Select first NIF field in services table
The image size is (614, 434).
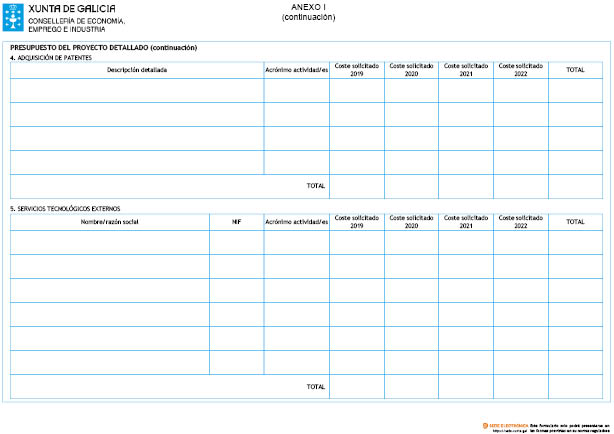pyautogui.click(x=236, y=242)
